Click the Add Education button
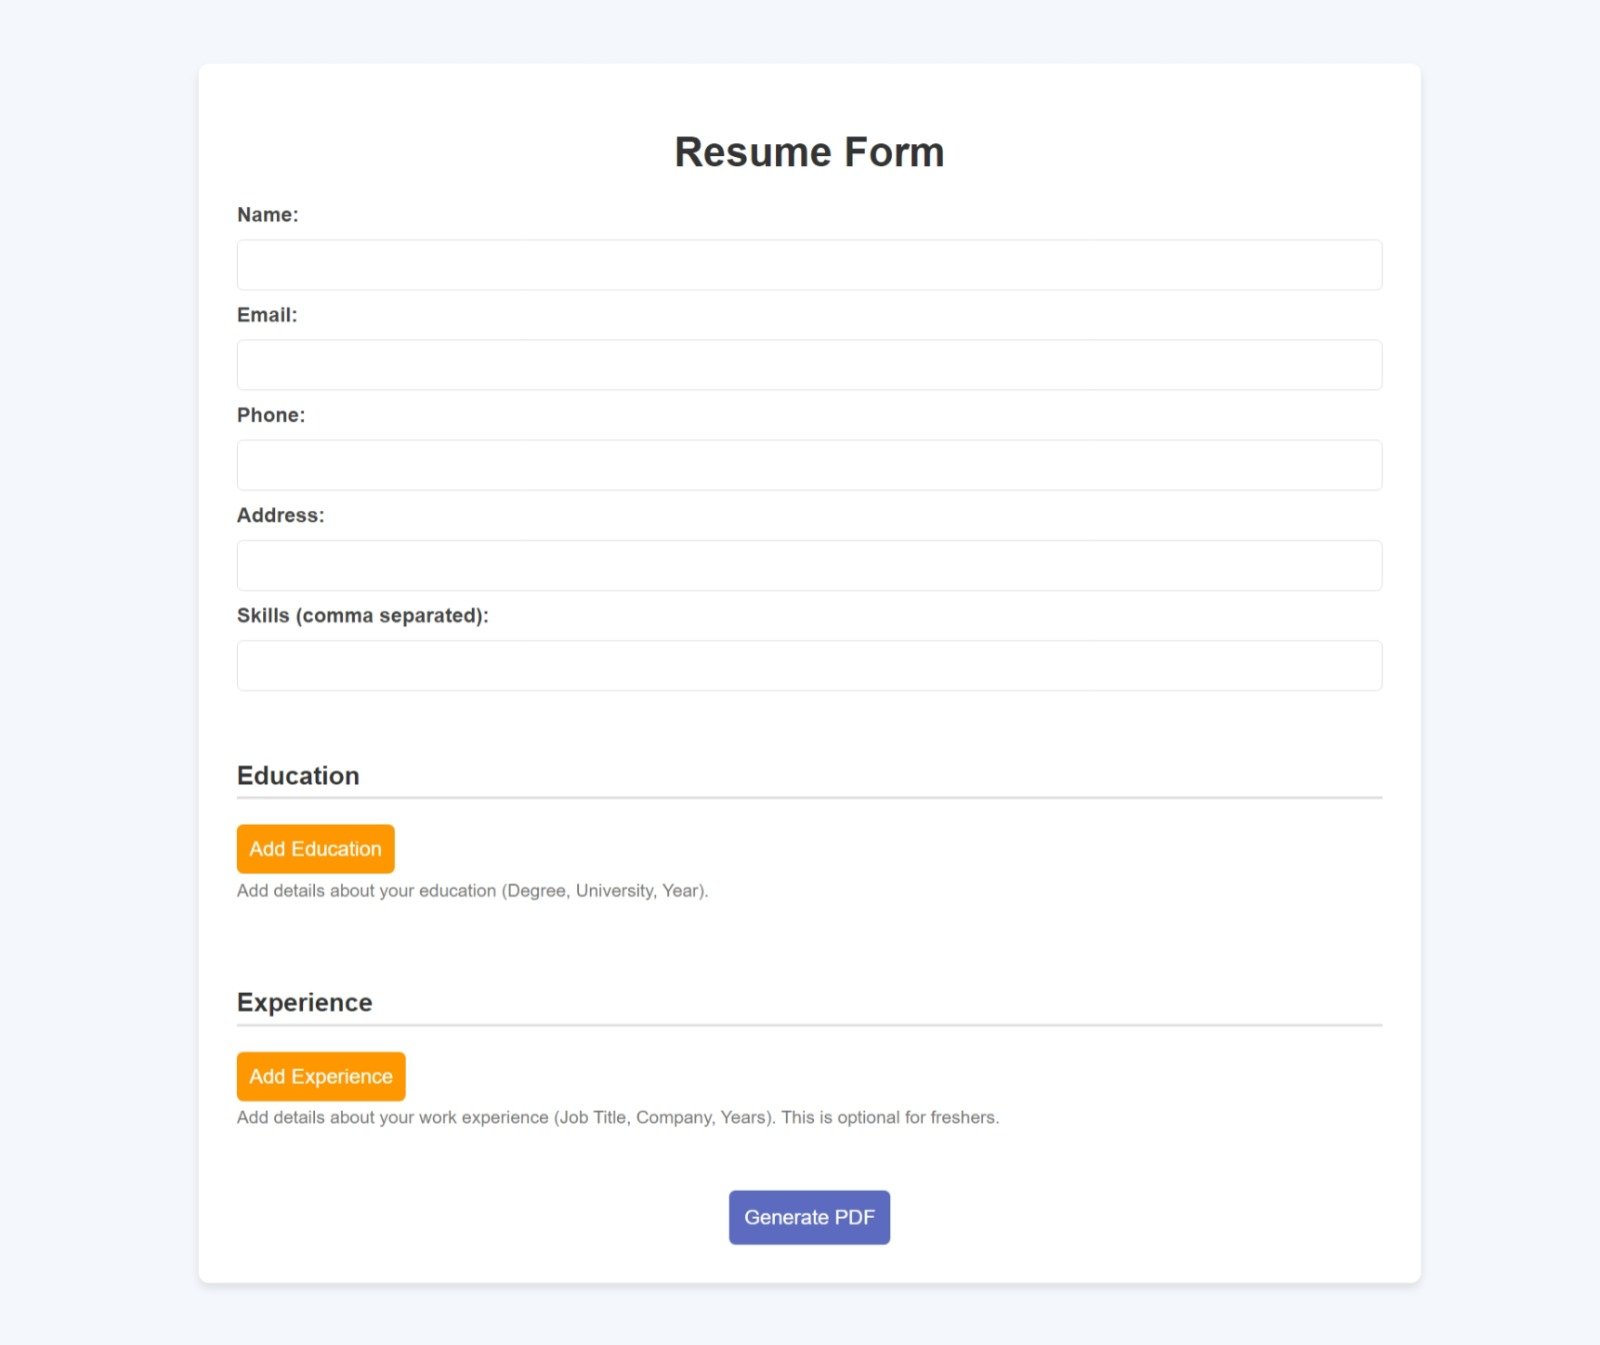This screenshot has height=1345, width=1600. click(x=315, y=849)
